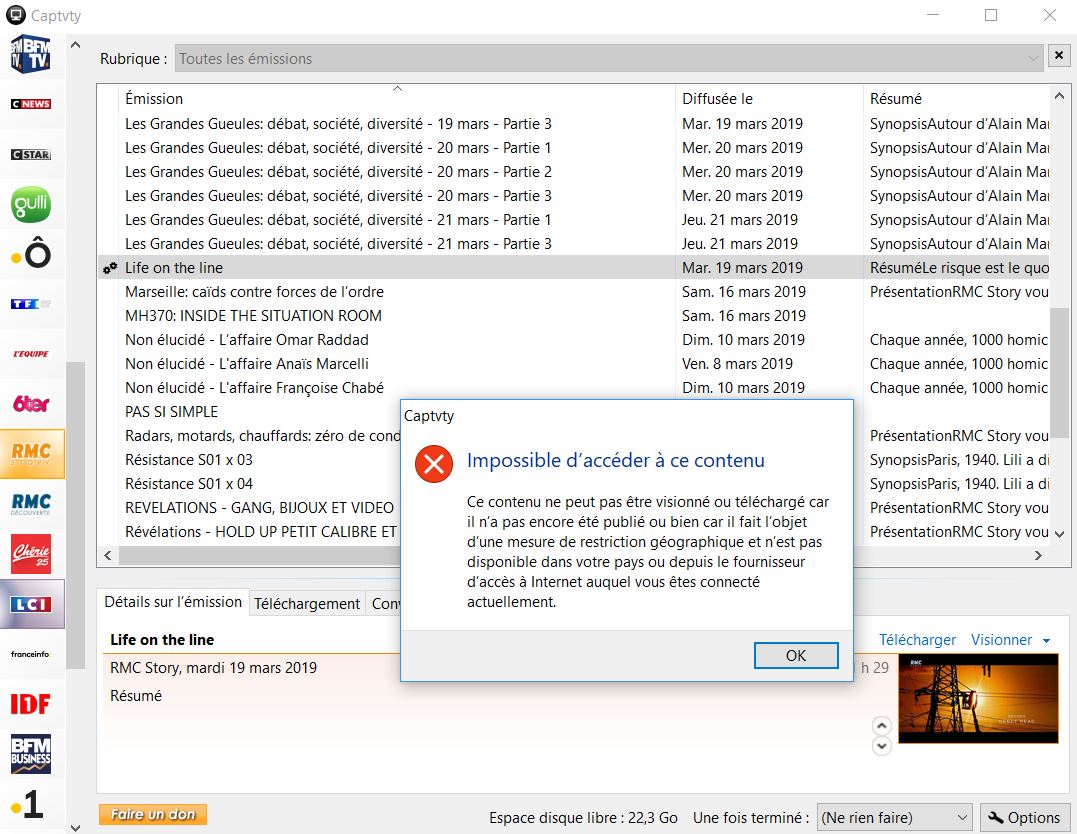
Task: Expand the Visionner dropdown arrow
Action: (x=1046, y=640)
